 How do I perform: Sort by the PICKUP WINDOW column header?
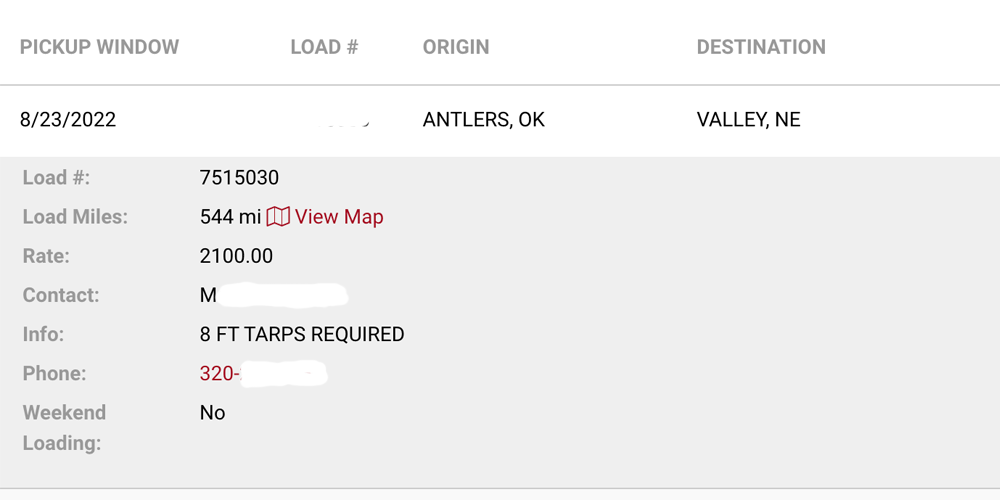[99, 47]
